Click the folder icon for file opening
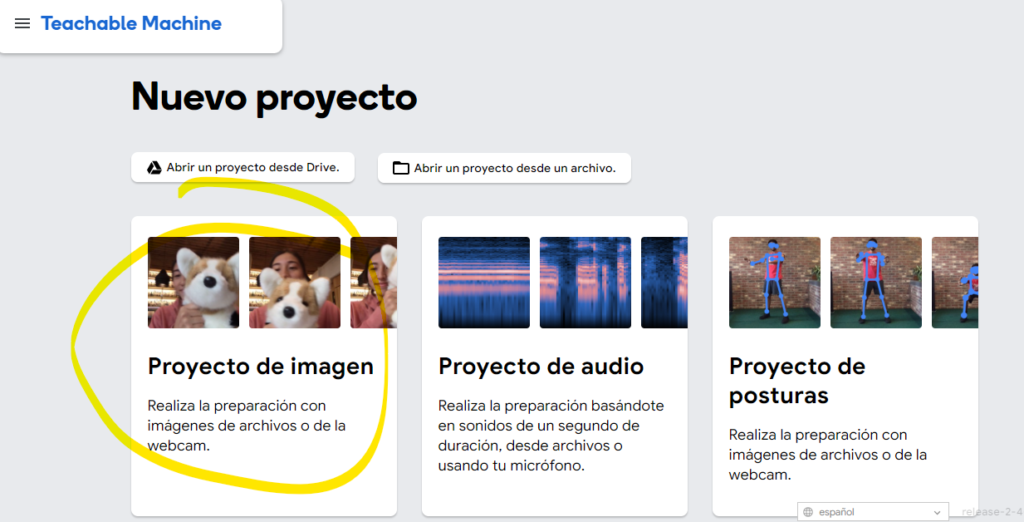1024x522 pixels. coord(401,169)
